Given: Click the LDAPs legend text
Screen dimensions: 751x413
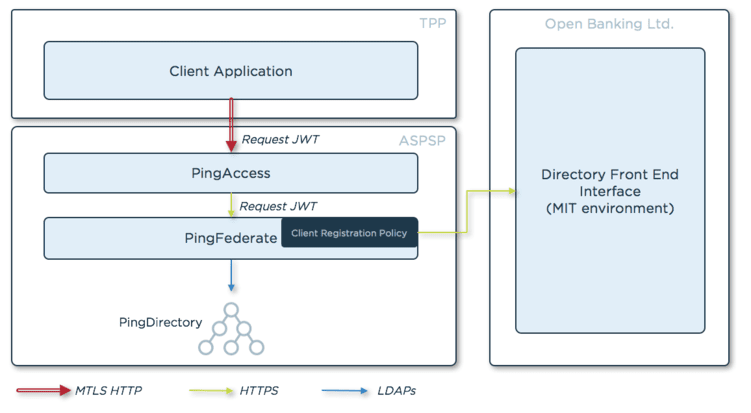Looking at the screenshot, I should 397,390.
